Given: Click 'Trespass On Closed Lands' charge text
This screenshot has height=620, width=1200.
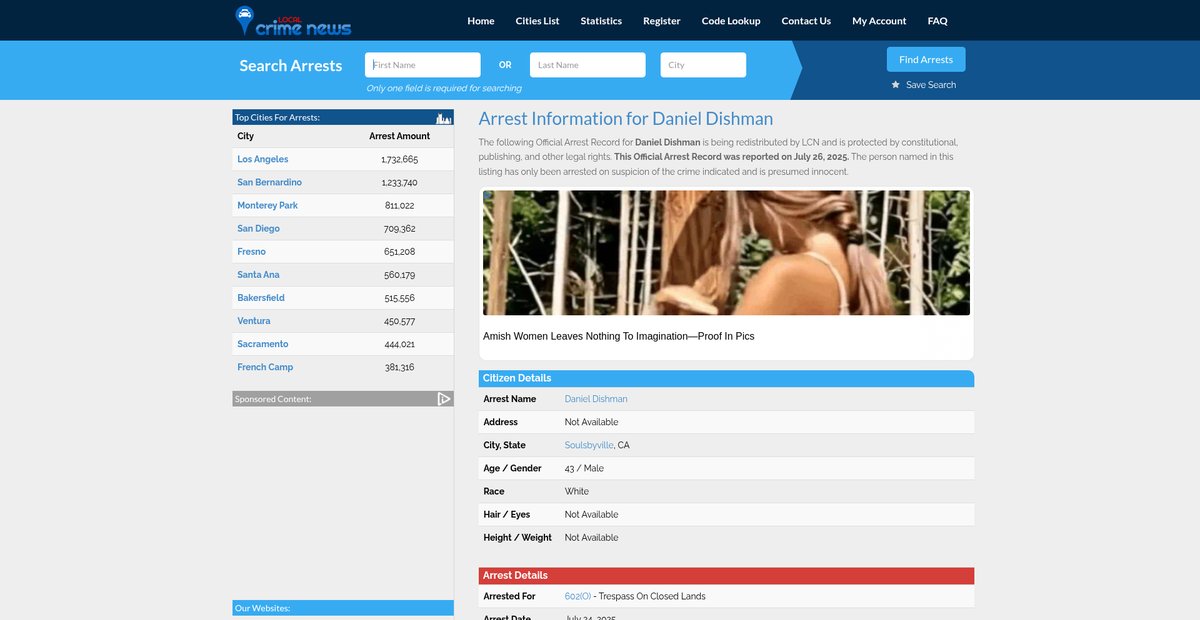Looking at the screenshot, I should 652,596.
